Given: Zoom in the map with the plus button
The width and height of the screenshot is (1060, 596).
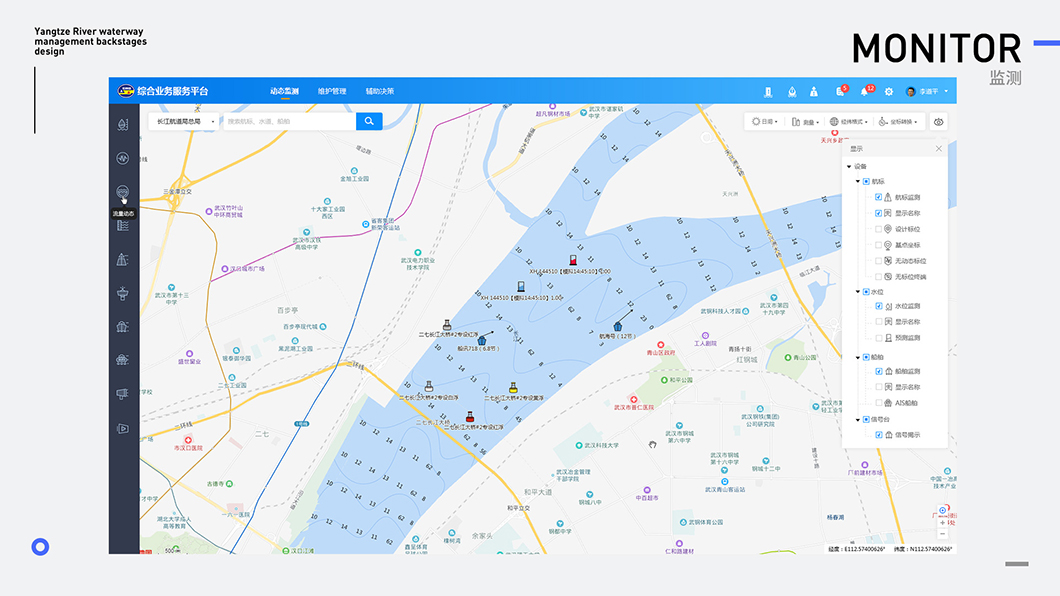Looking at the screenshot, I should [942, 522].
